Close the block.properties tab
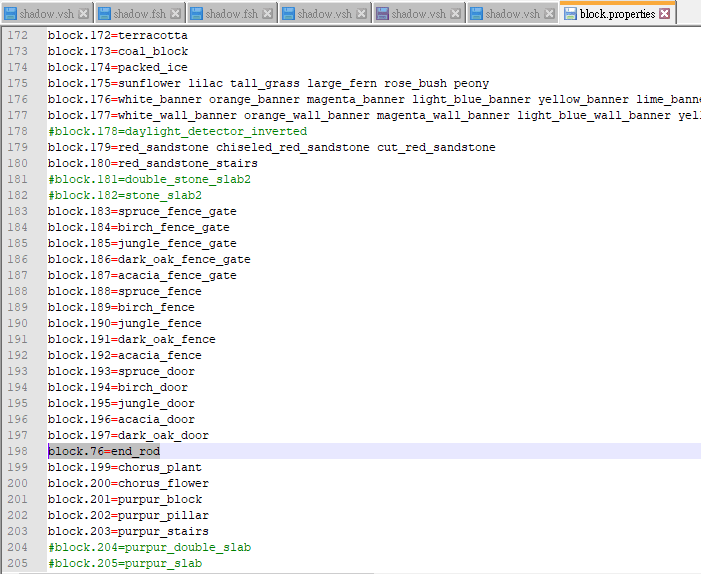The width and height of the screenshot is (701, 574). coord(665,14)
